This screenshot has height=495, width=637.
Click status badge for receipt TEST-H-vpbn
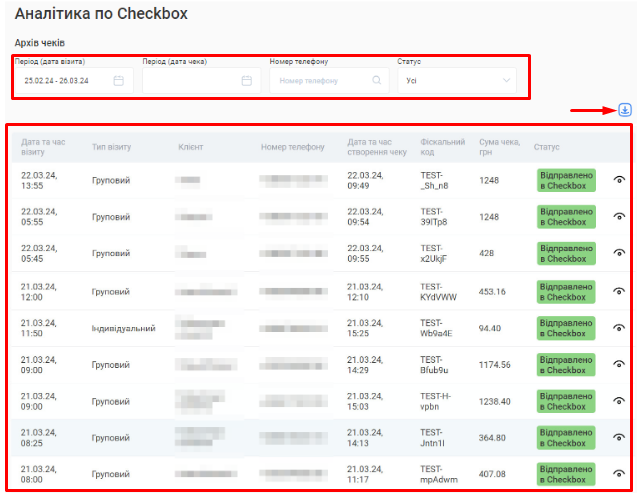(x=566, y=401)
